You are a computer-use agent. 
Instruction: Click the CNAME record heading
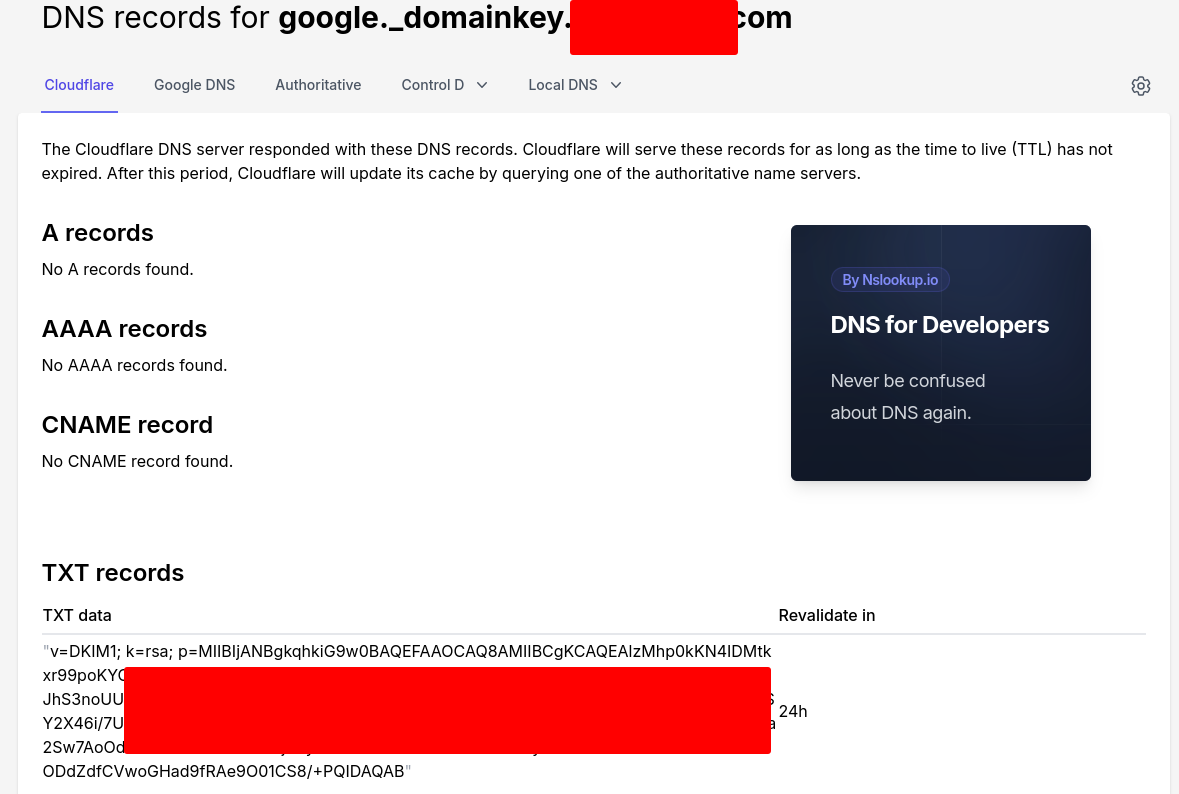[127, 425]
